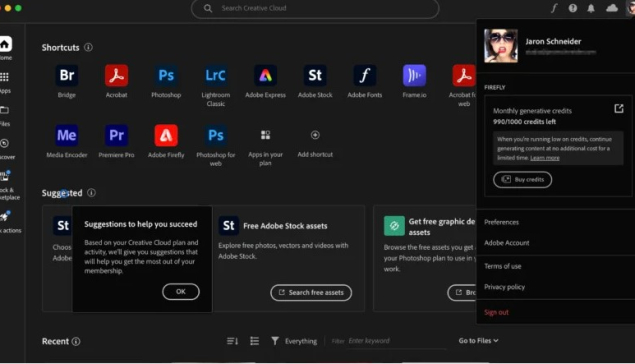Image resolution: width=635 pixels, height=364 pixels.
Task: Open Photoshop from Shortcuts
Action: tap(166, 75)
